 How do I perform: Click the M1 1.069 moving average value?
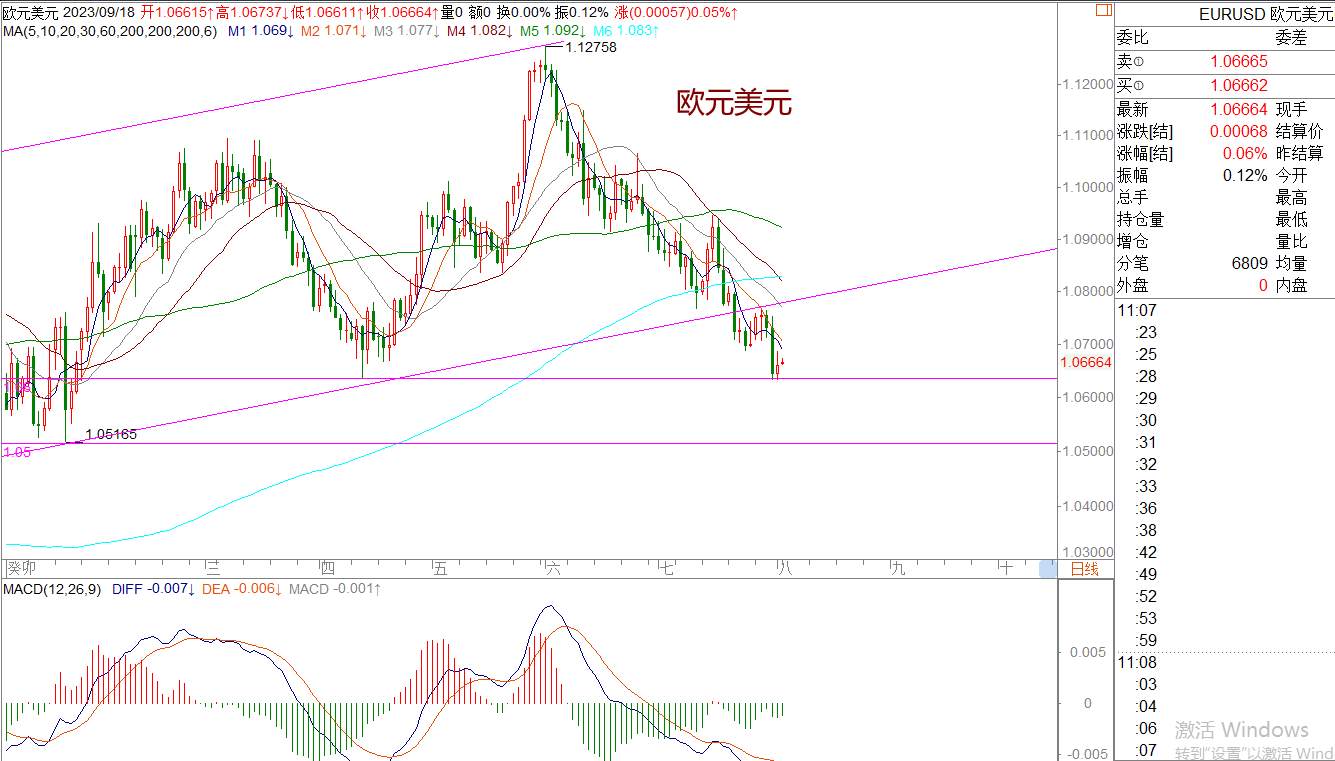point(261,32)
